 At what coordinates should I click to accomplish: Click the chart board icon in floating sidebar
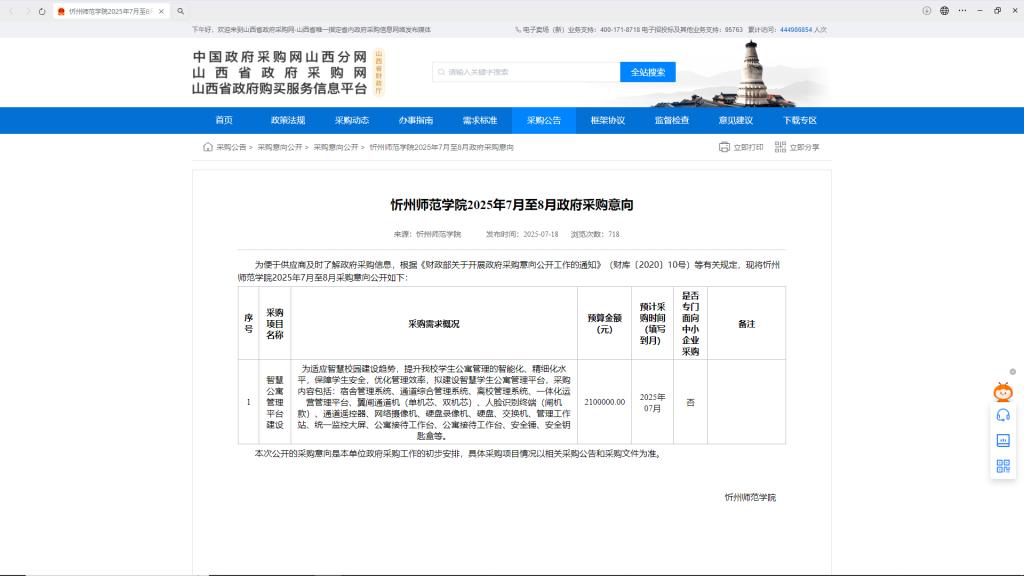click(1003, 440)
